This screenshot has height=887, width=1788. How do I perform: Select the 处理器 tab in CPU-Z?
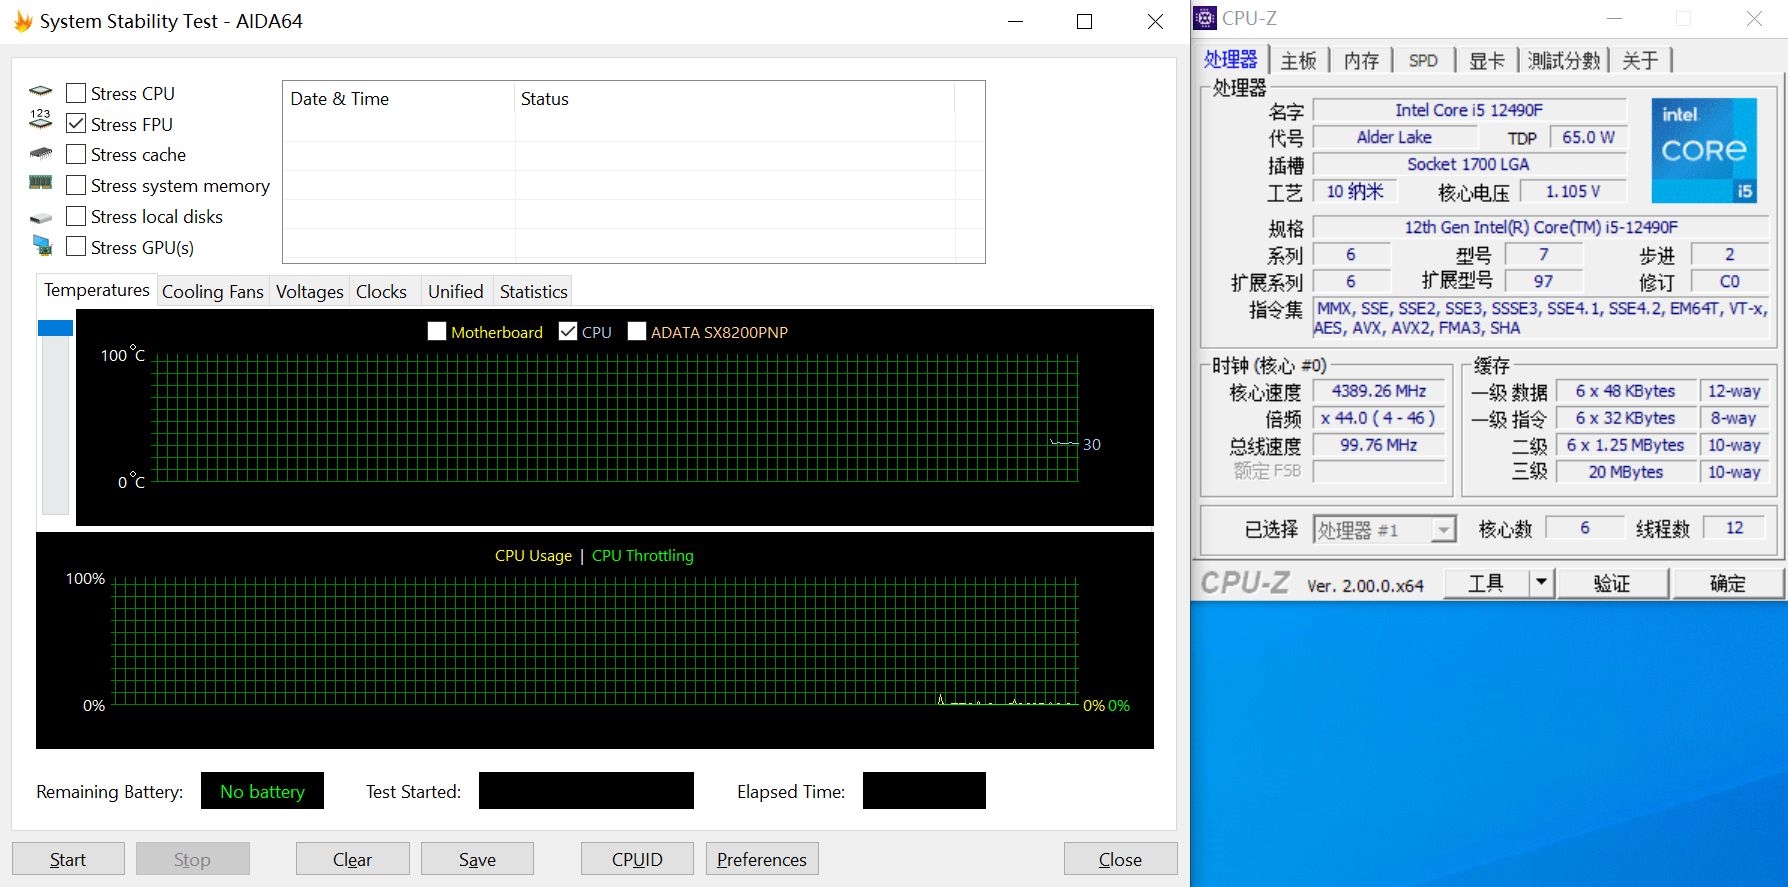pyautogui.click(x=1231, y=59)
